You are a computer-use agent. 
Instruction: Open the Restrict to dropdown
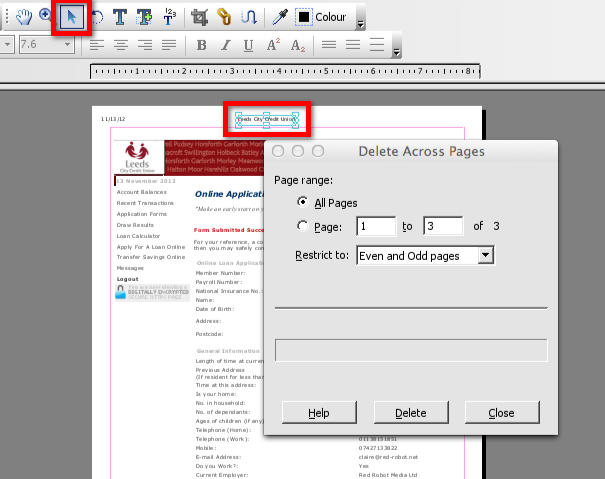425,256
